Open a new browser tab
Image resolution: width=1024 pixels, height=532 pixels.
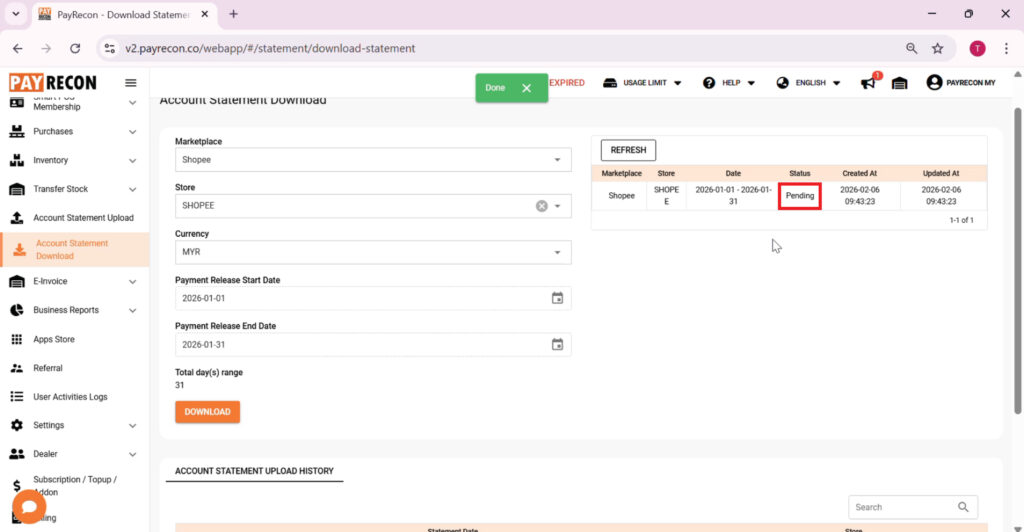[x=233, y=14]
